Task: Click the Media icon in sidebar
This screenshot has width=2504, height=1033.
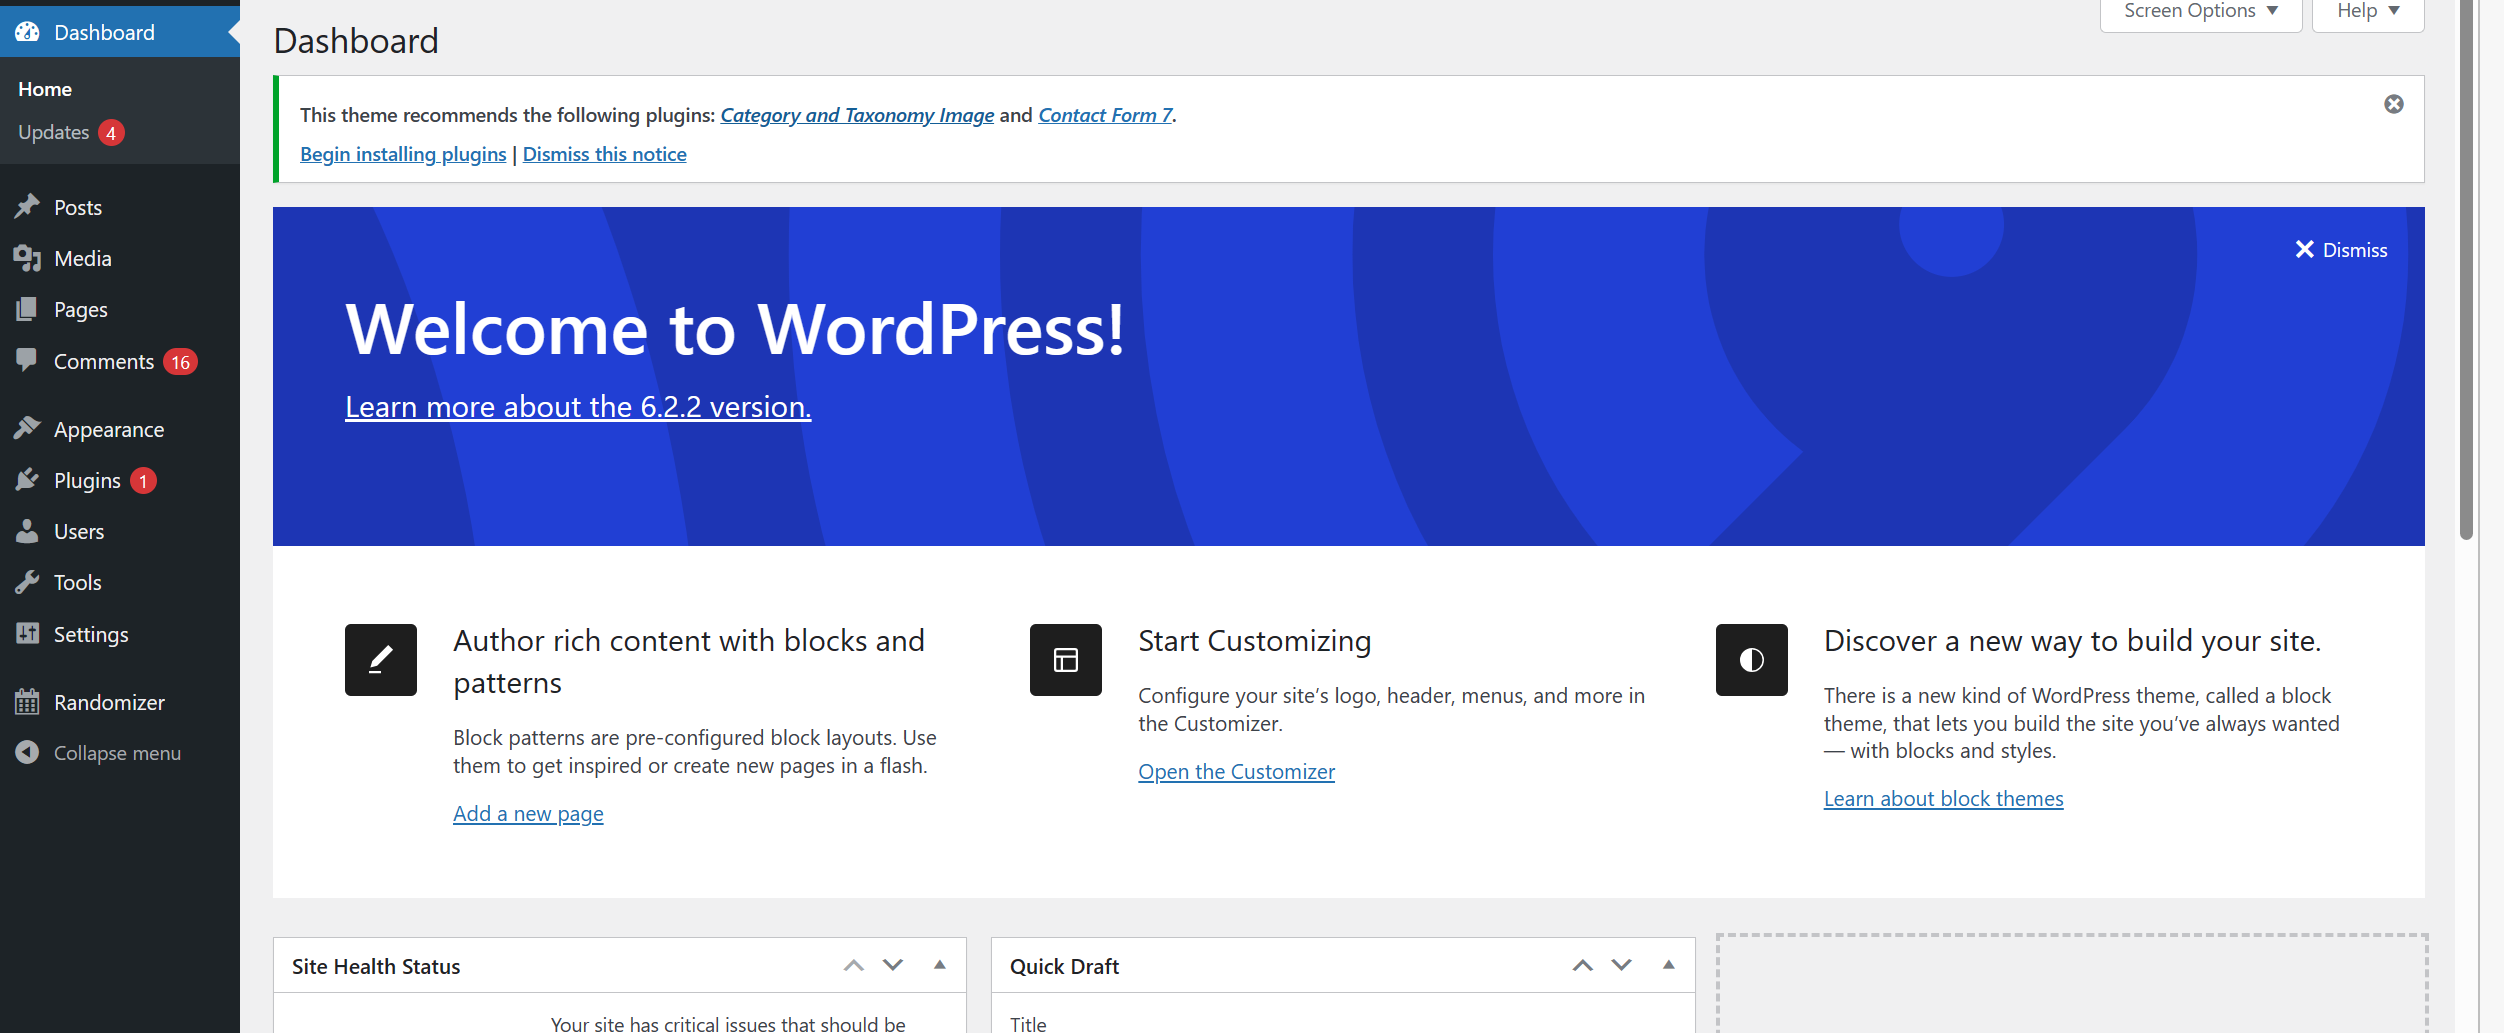Action: click(27, 259)
